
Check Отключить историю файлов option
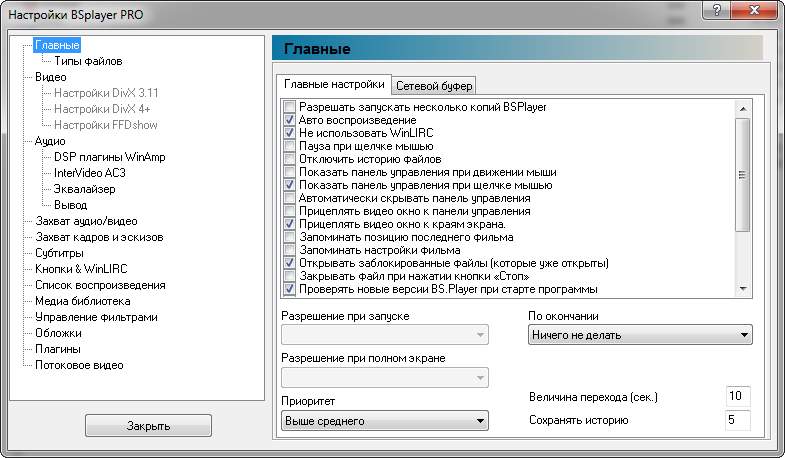289,159
